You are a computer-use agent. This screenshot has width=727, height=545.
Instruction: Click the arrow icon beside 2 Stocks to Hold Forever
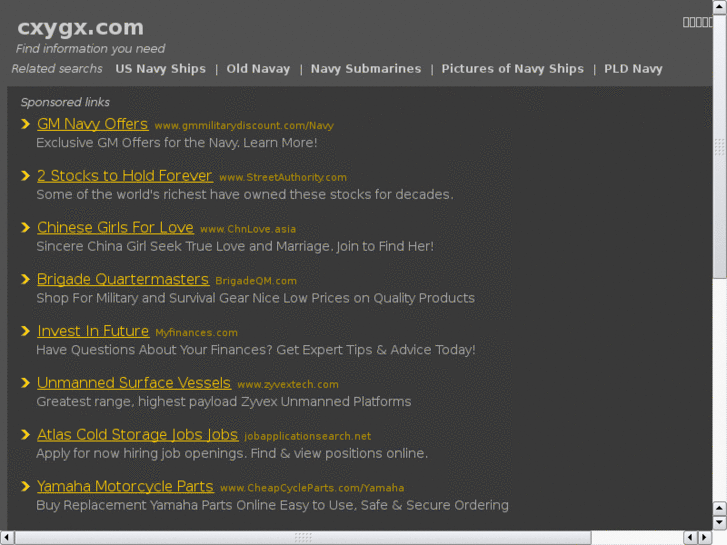26,176
